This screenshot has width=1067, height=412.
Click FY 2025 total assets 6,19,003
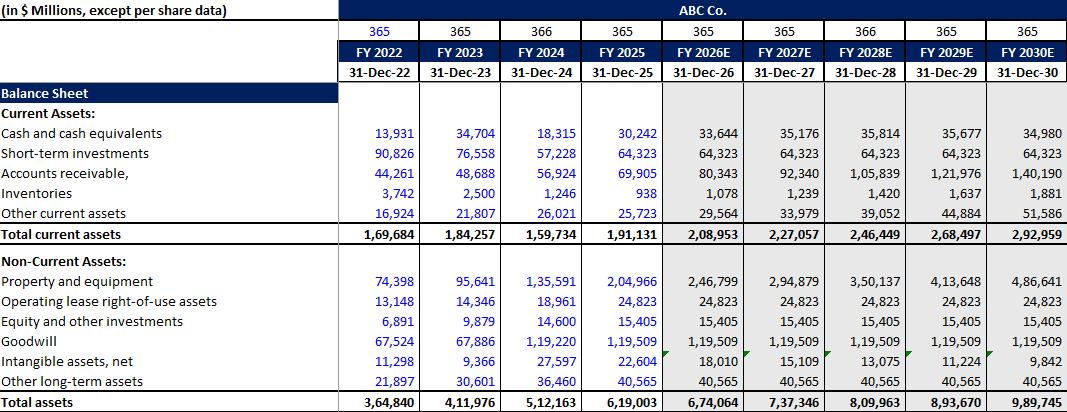point(632,402)
